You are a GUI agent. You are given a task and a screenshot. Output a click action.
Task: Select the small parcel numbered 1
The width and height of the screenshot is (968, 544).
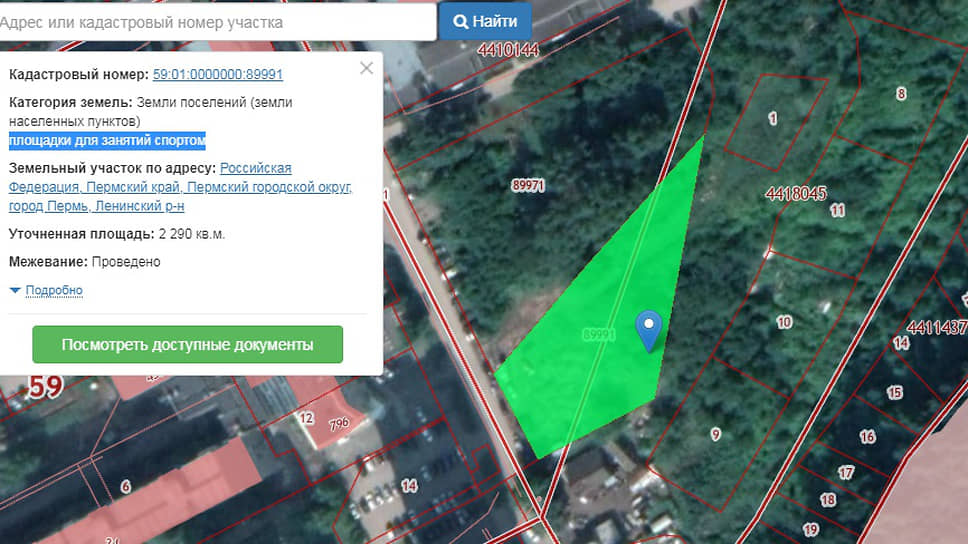[x=772, y=119]
